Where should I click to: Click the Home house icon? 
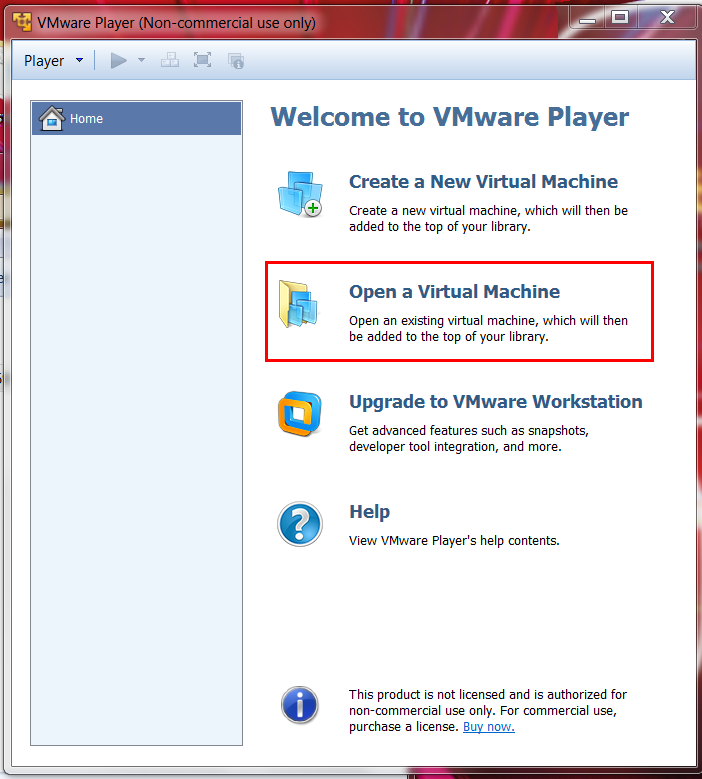click(x=52, y=118)
